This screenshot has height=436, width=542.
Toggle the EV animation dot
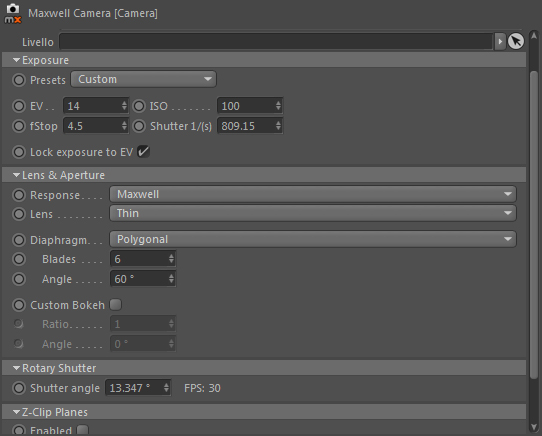pos(19,106)
